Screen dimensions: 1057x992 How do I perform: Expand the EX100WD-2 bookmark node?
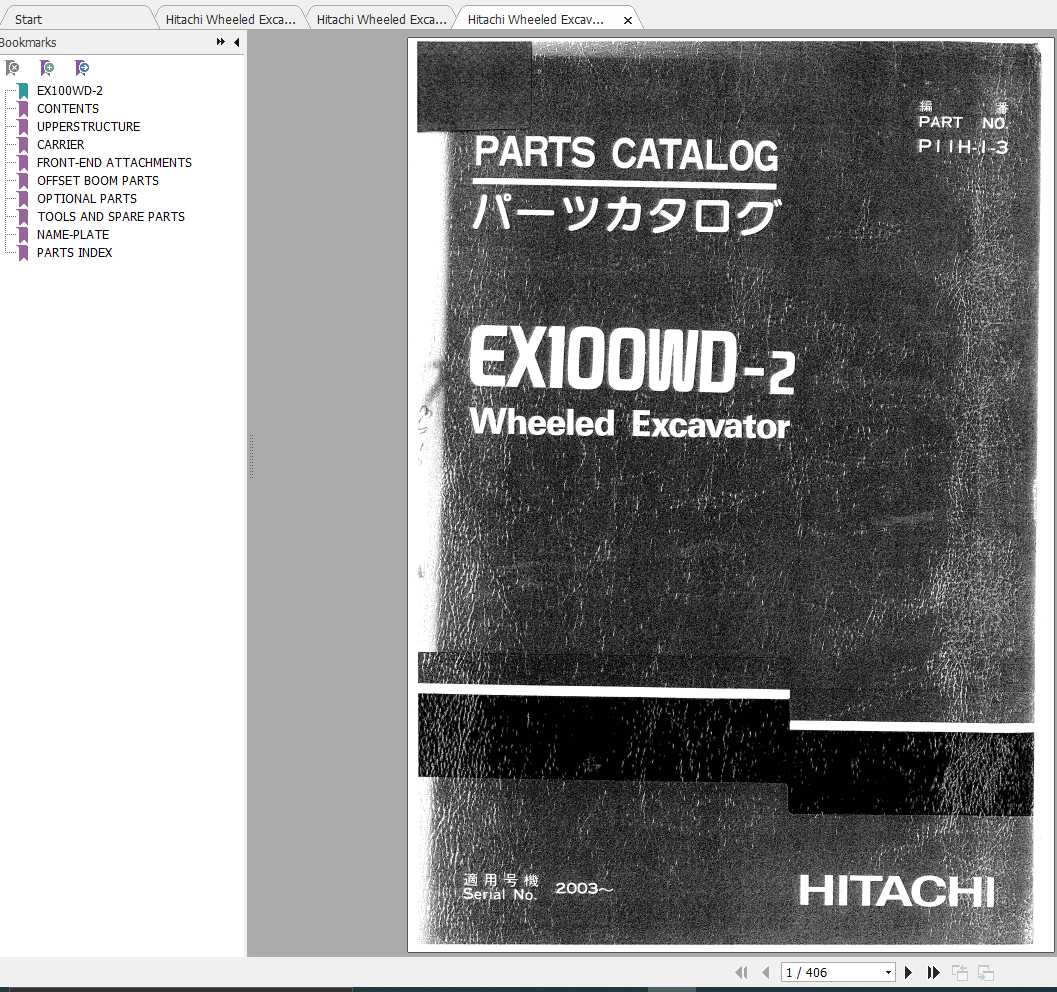(6, 90)
